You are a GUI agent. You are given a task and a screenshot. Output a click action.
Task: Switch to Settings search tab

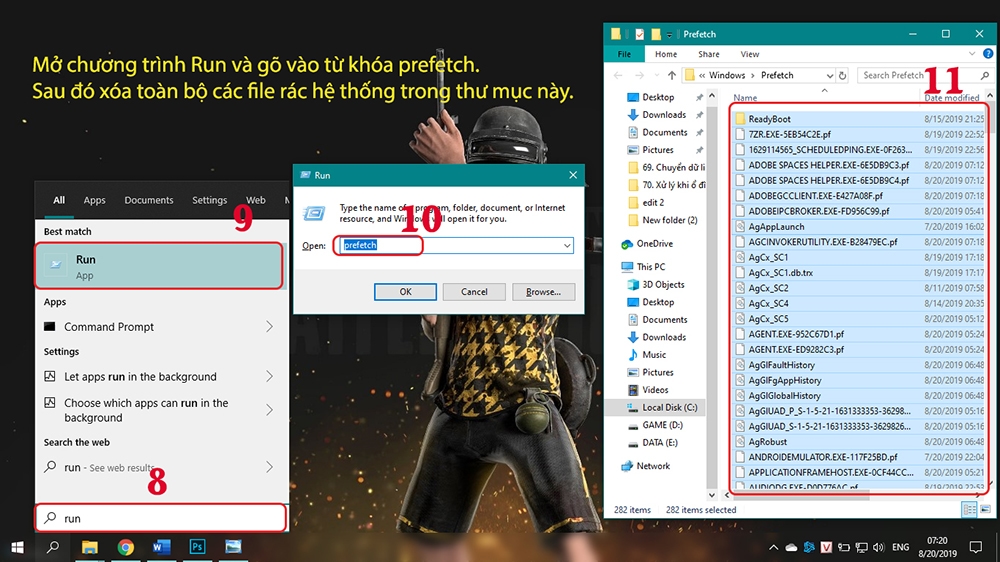pyautogui.click(x=209, y=200)
